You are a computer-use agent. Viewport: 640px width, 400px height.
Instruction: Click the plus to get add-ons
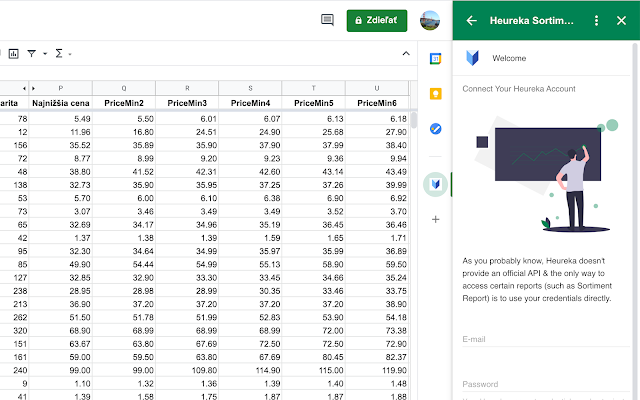[436, 220]
